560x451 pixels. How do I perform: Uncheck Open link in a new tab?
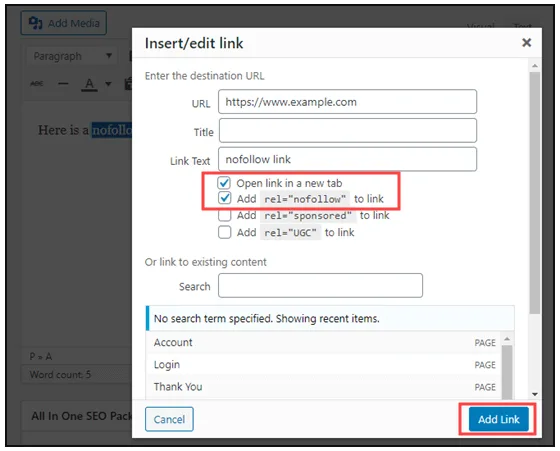tap(224, 183)
